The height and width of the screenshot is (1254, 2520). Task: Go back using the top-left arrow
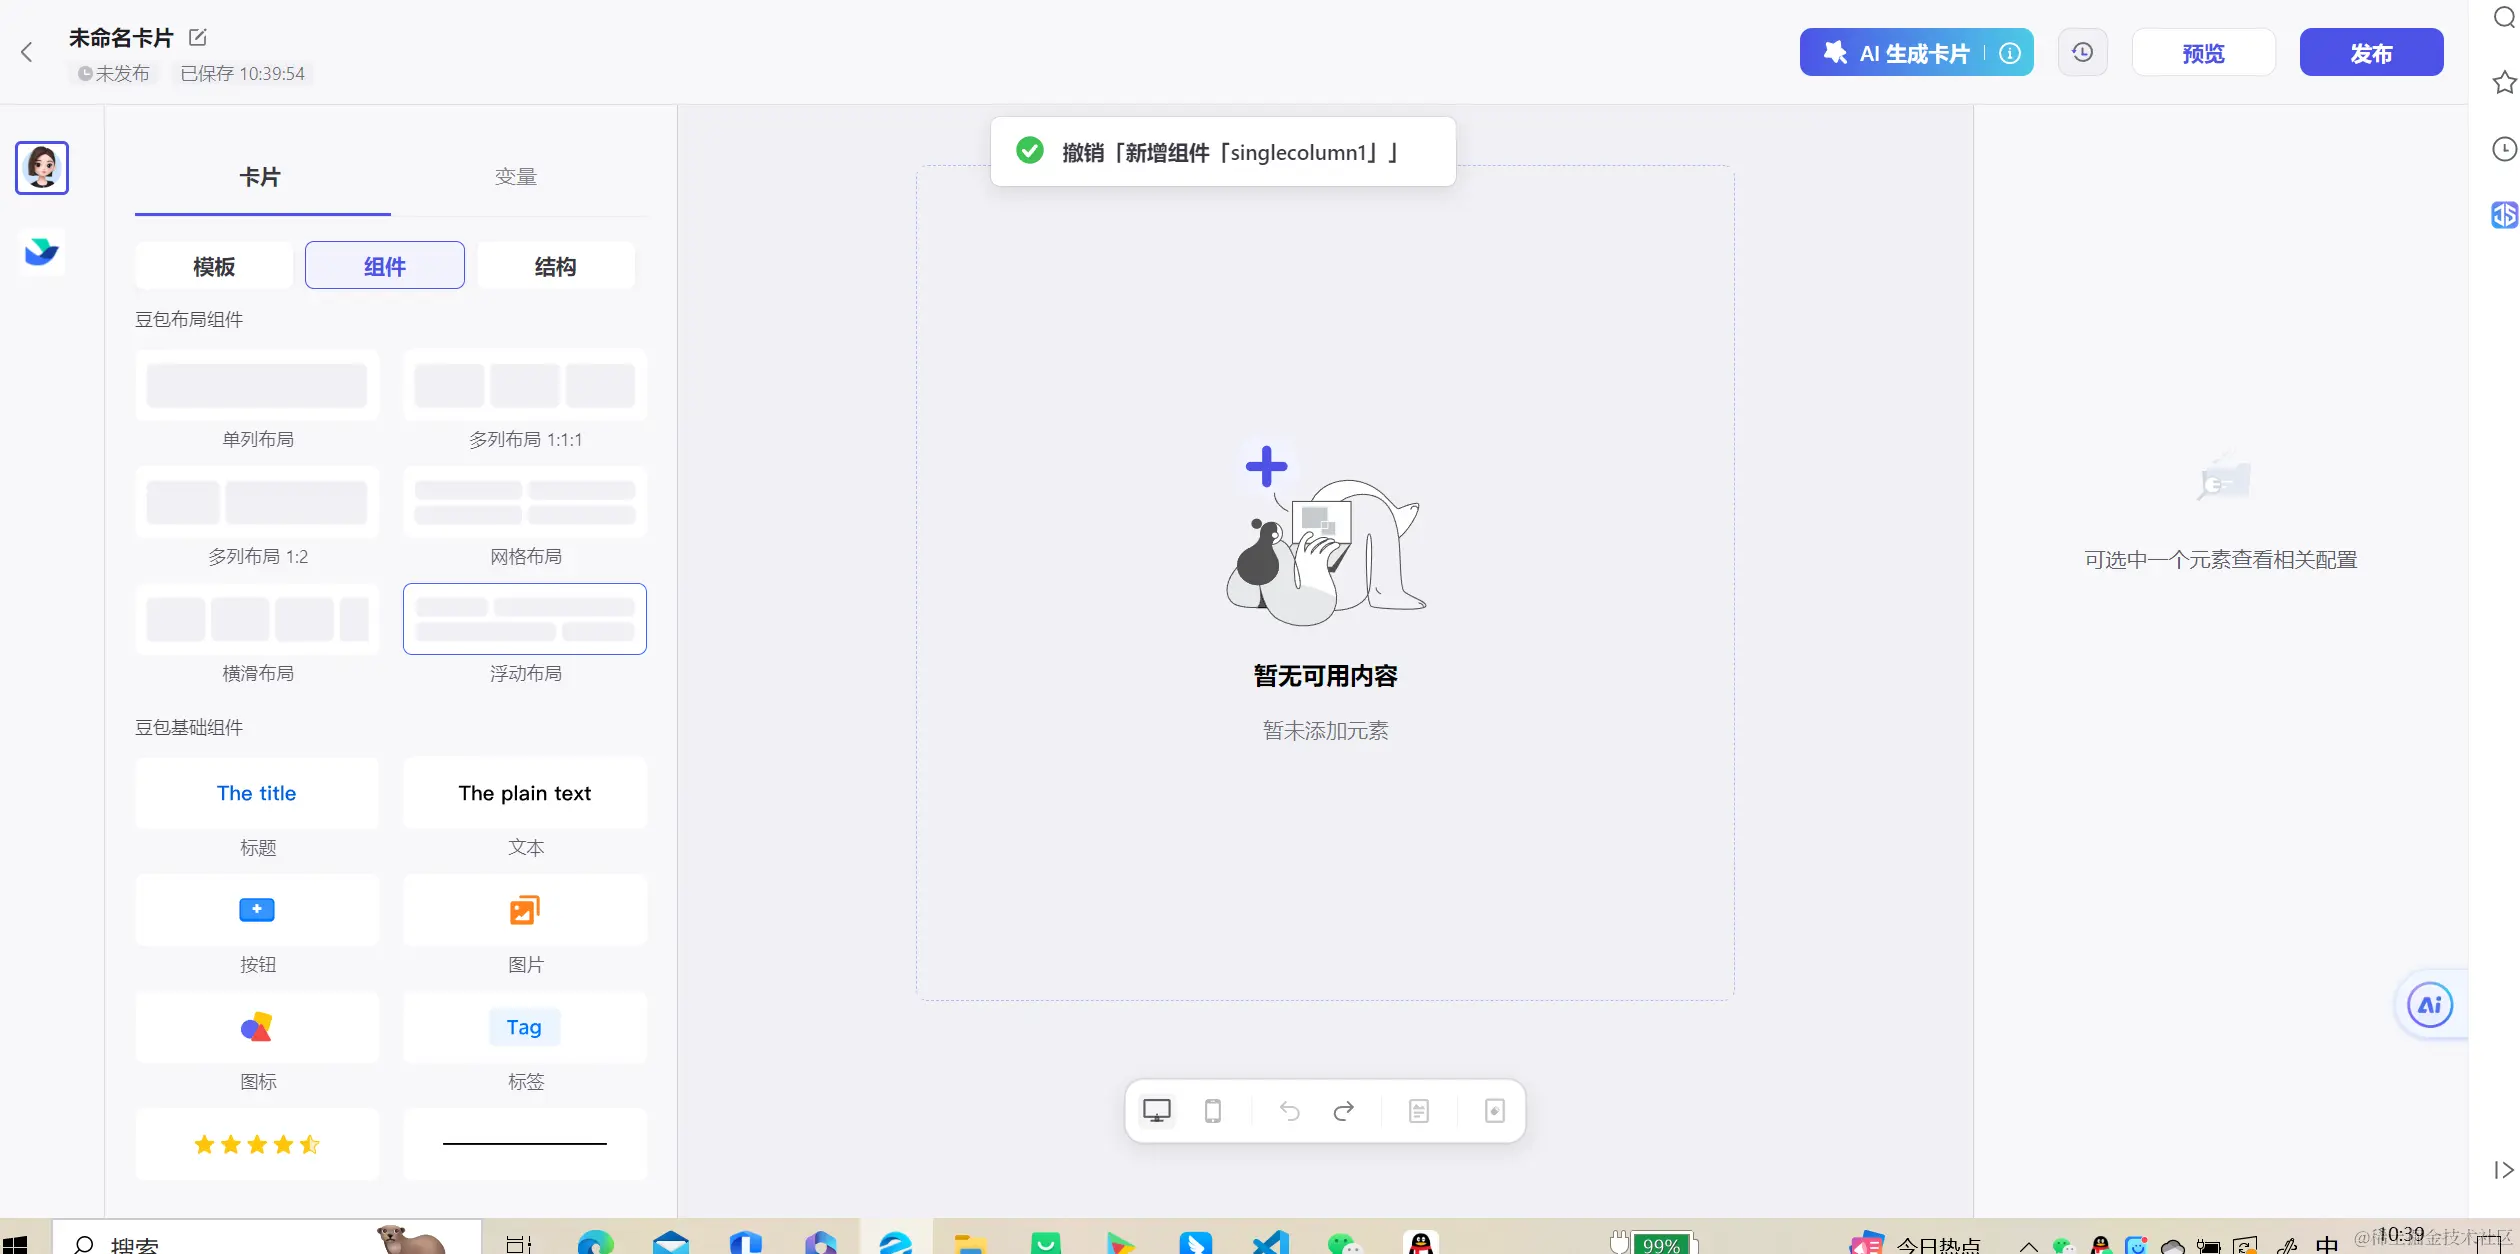click(27, 52)
